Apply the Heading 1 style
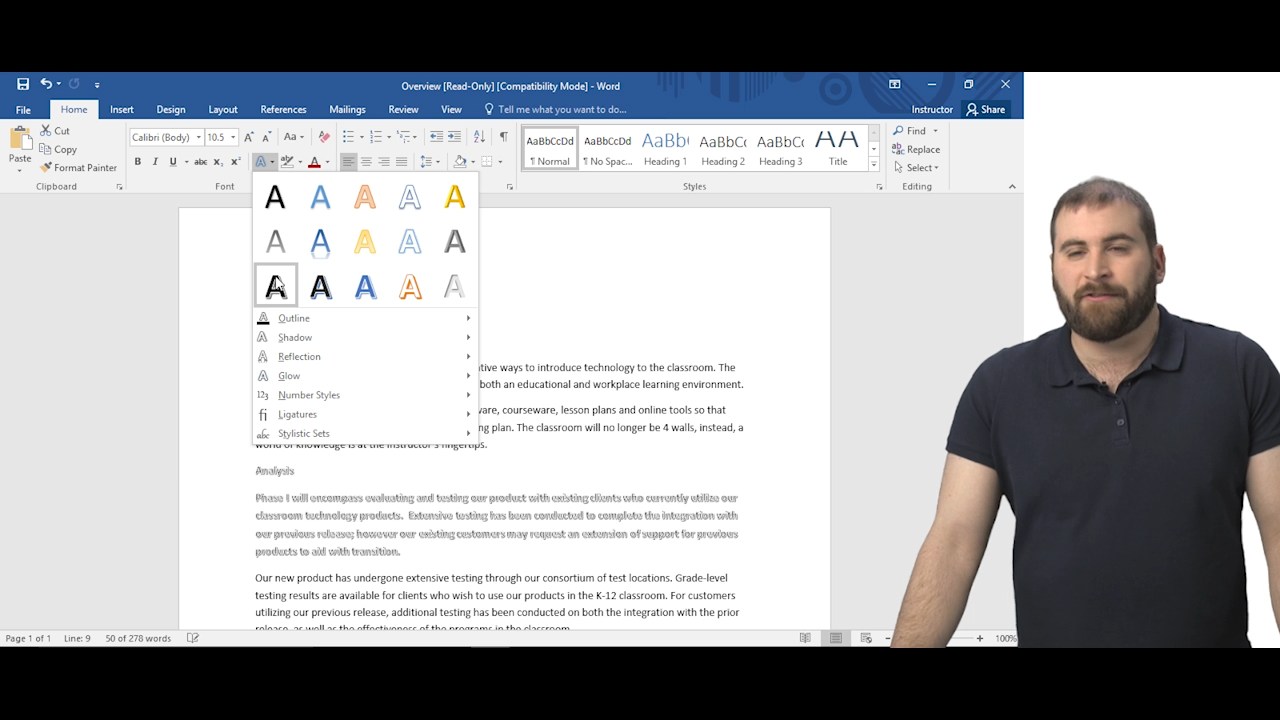The height and width of the screenshot is (720, 1280). click(665, 149)
